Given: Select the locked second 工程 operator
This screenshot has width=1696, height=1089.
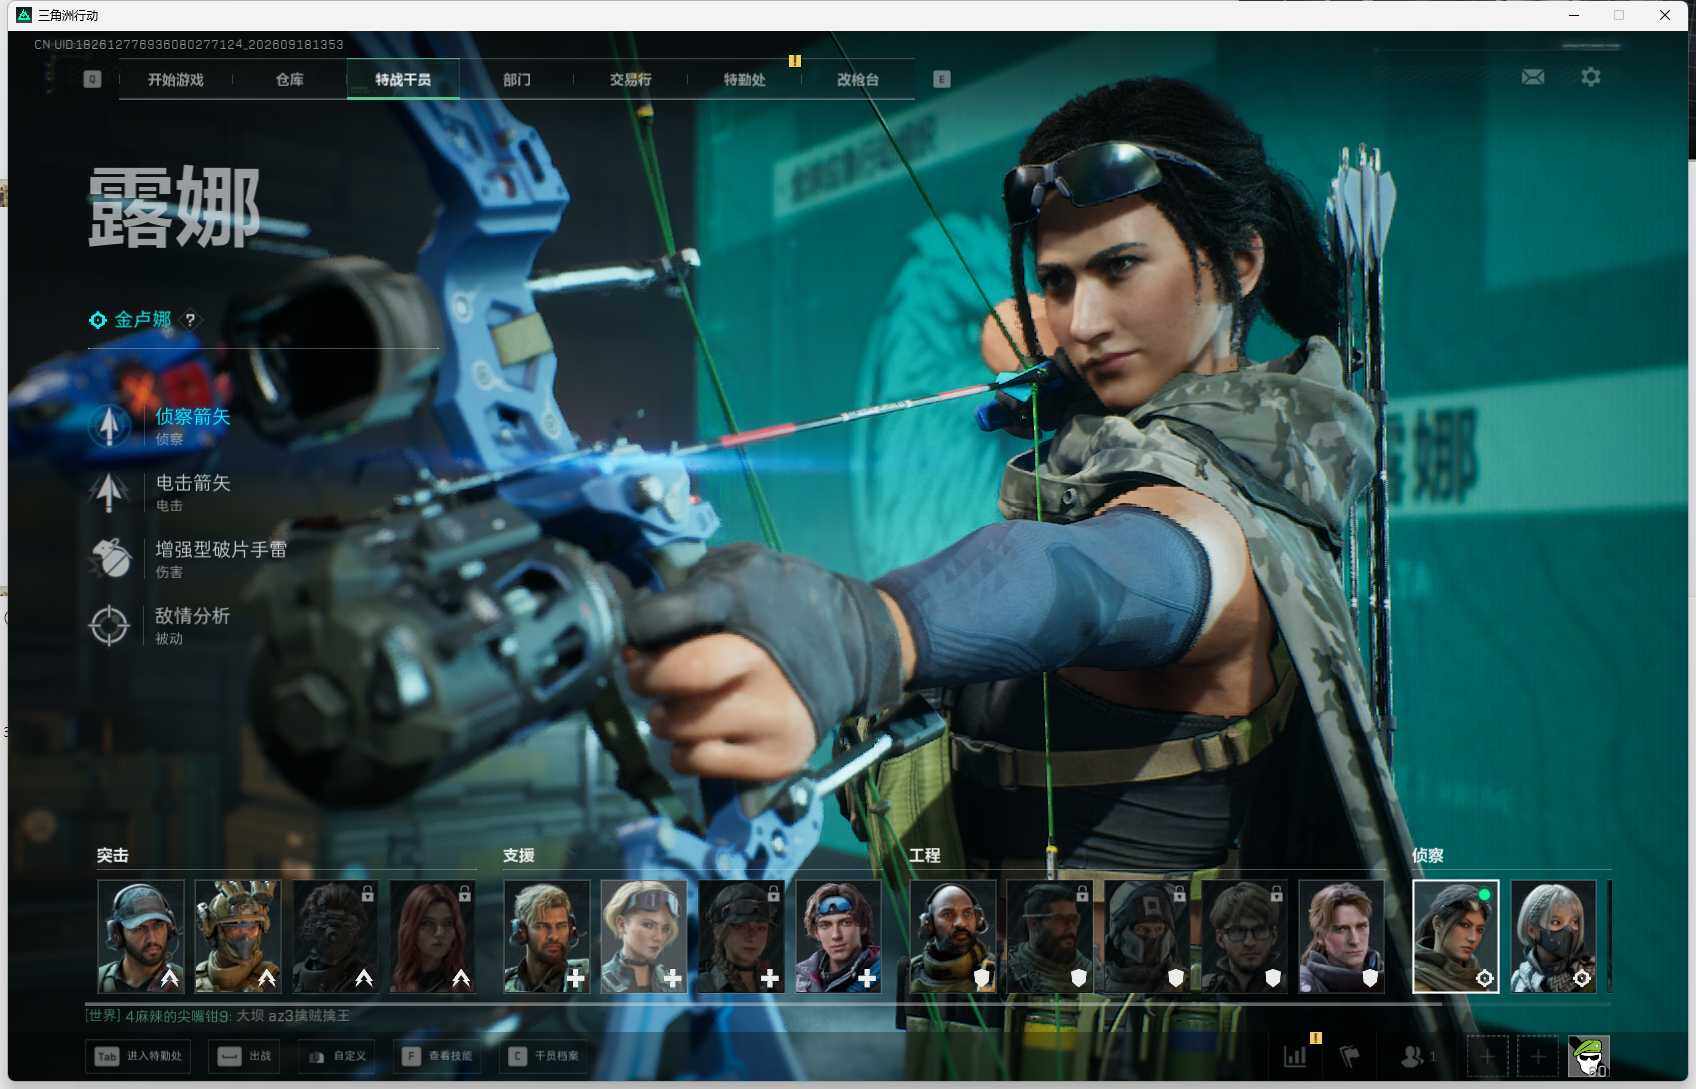Looking at the screenshot, I should pos(1050,936).
